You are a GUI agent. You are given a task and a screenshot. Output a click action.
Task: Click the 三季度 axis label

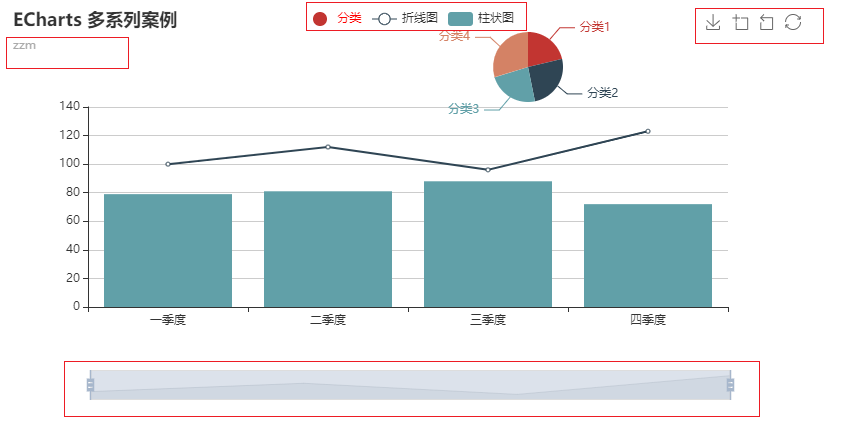point(488,320)
